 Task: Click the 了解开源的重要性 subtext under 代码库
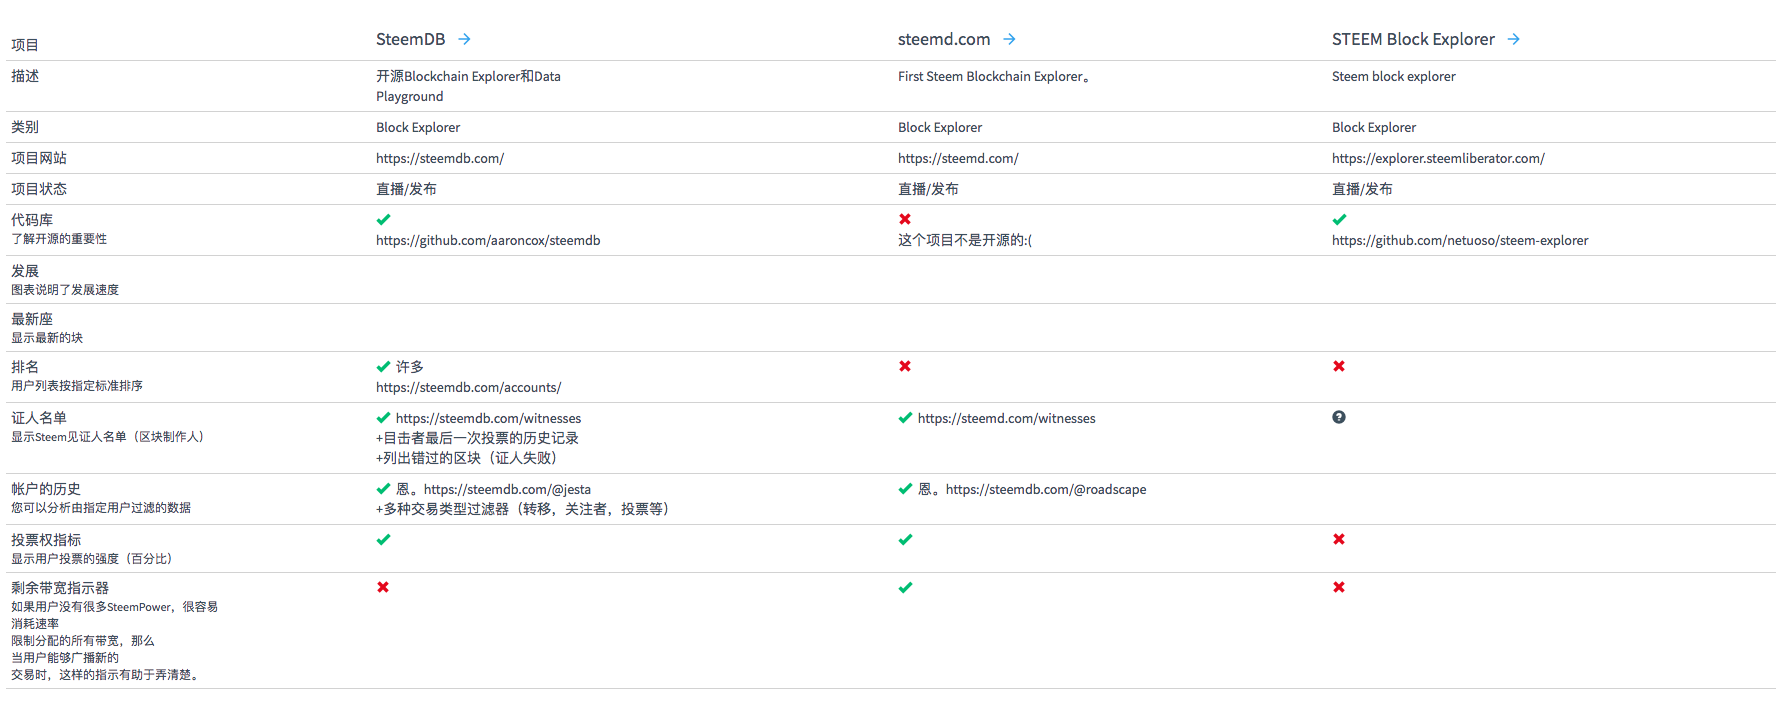click(x=59, y=239)
